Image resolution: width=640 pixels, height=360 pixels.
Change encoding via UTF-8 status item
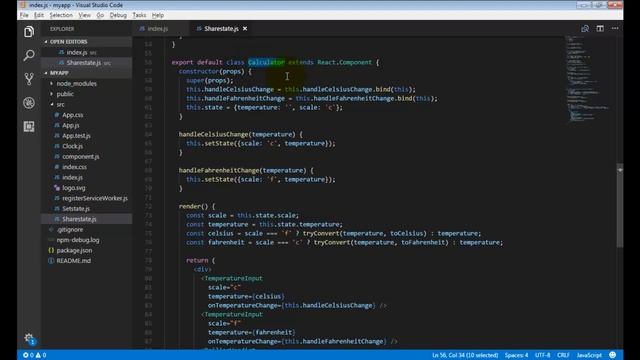click(542, 355)
